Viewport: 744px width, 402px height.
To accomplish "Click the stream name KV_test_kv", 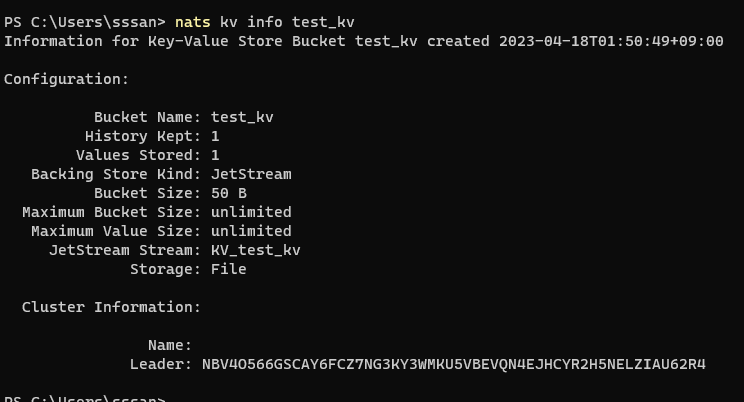I will [x=255, y=250].
